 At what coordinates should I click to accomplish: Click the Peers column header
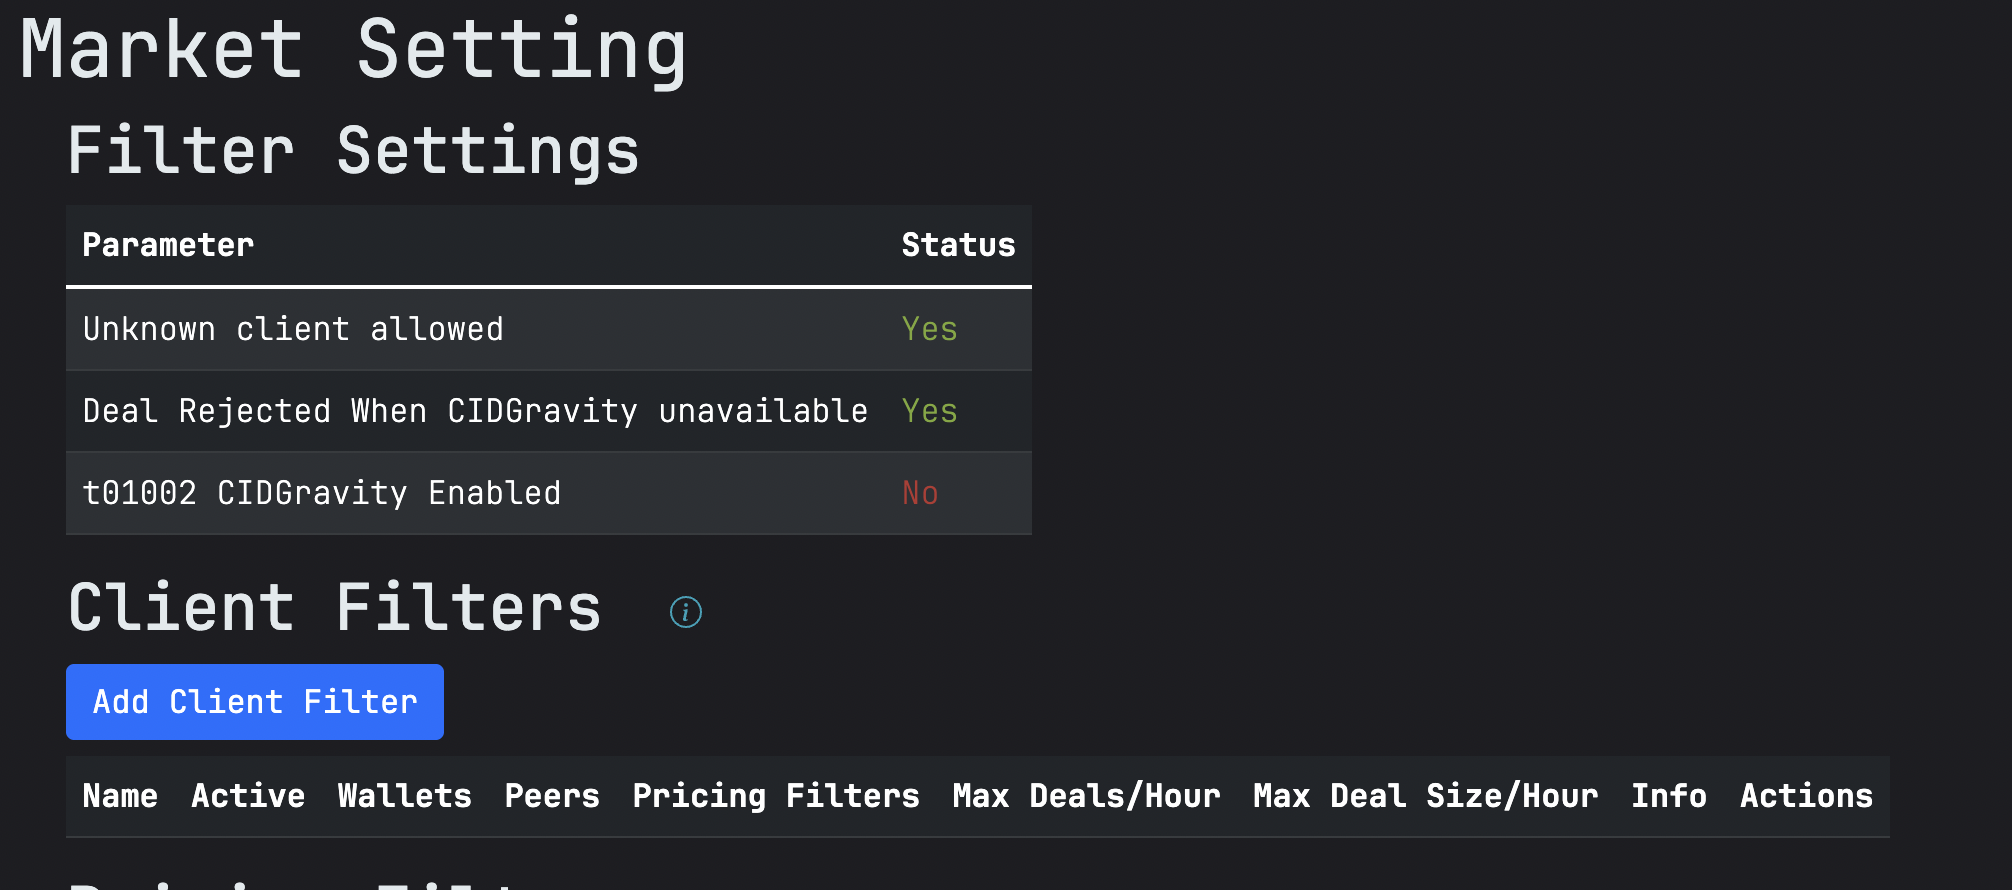(552, 796)
